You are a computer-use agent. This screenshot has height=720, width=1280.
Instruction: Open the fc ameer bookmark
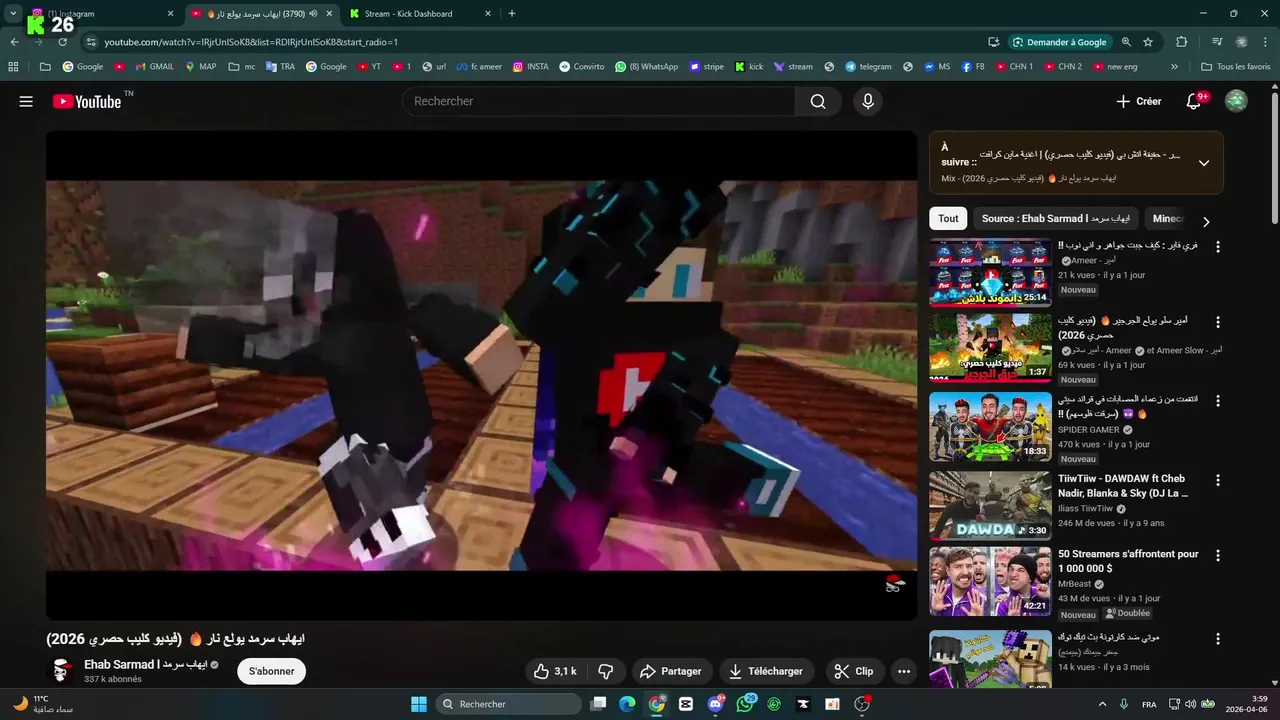pyautogui.click(x=479, y=67)
